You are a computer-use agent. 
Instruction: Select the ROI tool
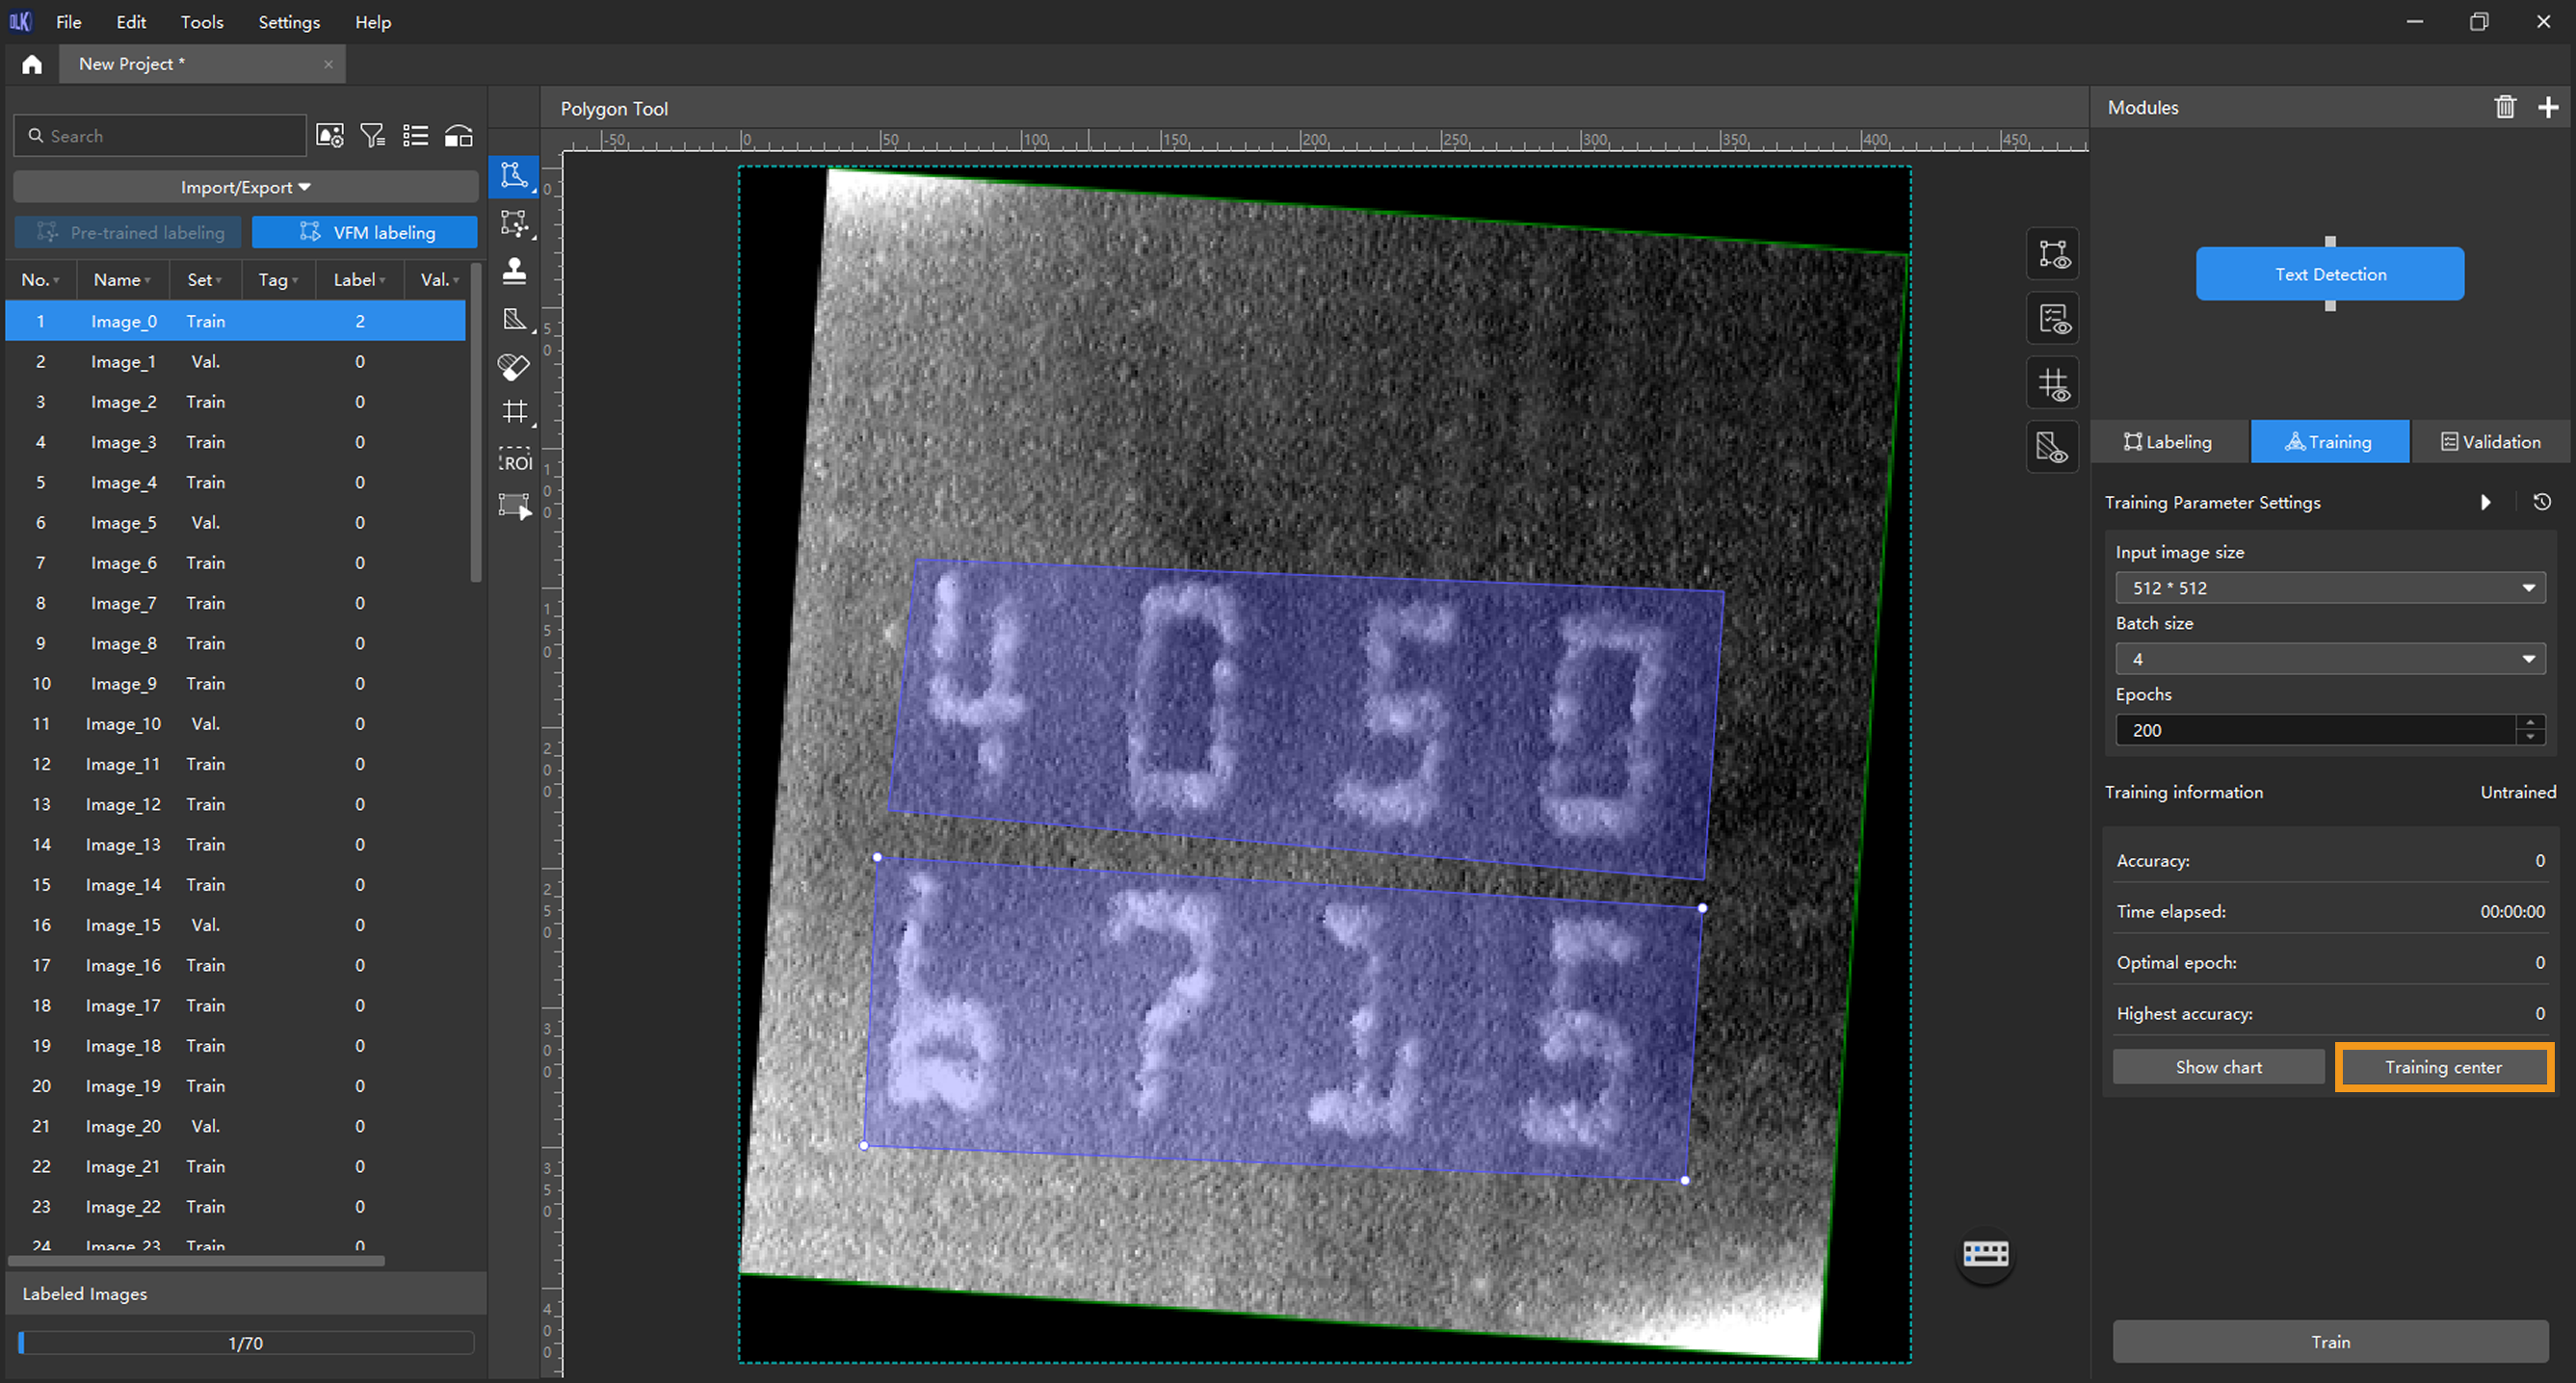[x=515, y=461]
